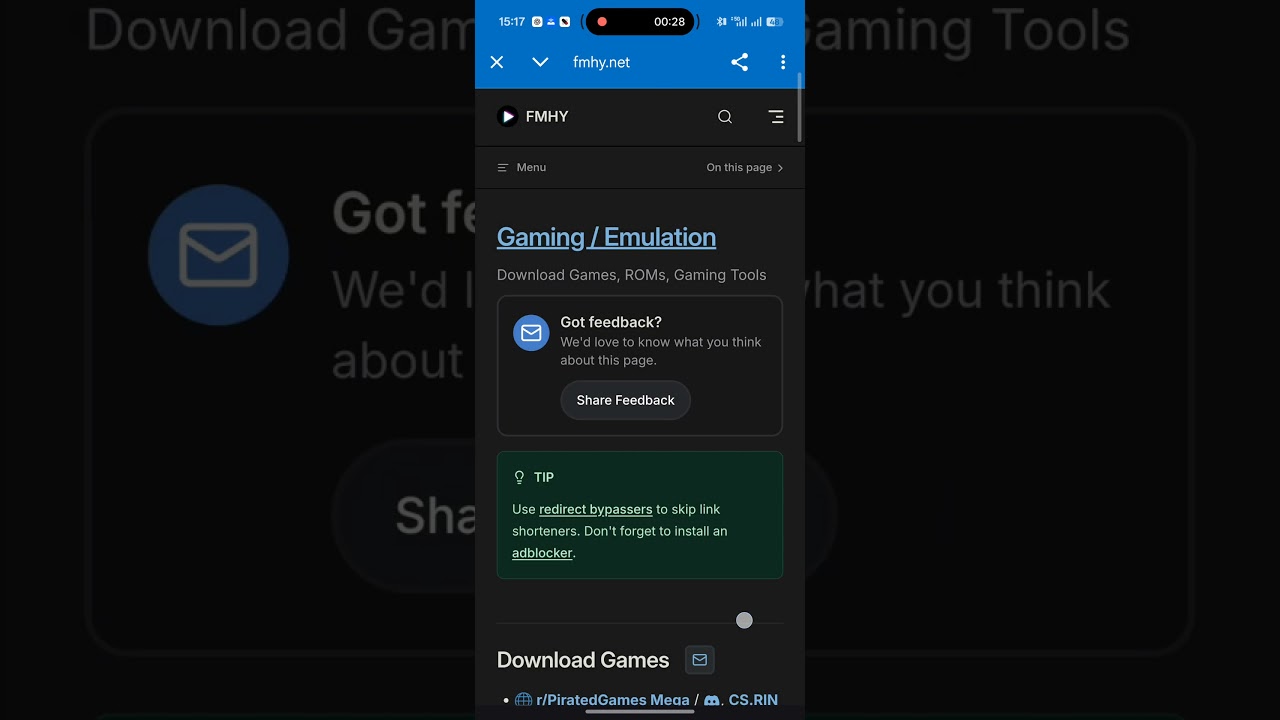
Task: Tap the fmhy.net address text
Action: click(x=601, y=62)
